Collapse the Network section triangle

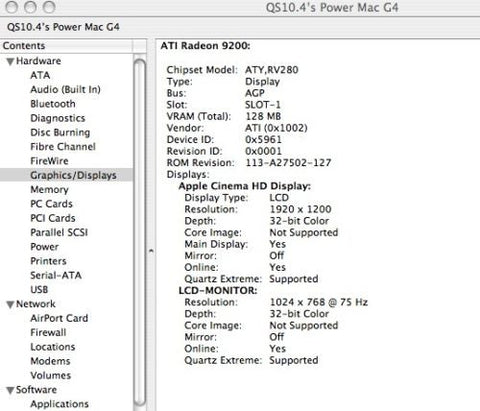tap(10, 305)
